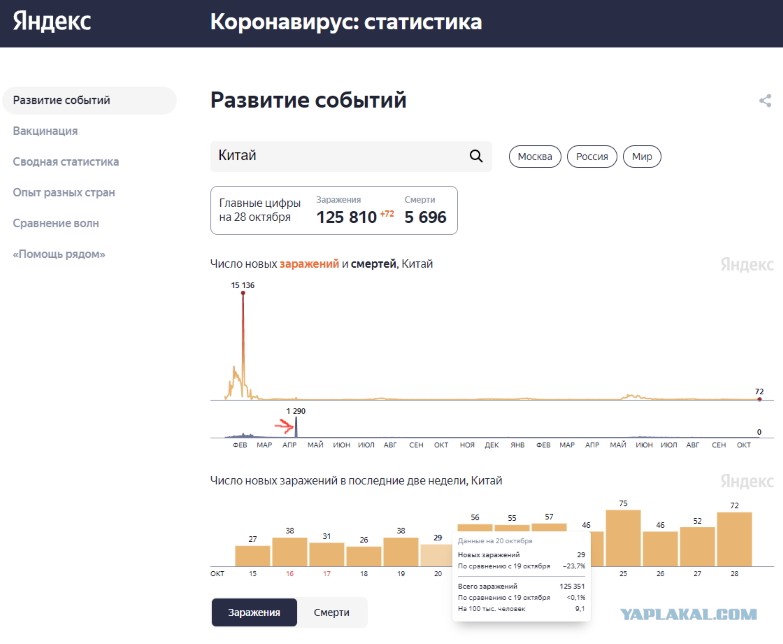The image size is (783, 644).
Task: Switch to the Смерти tab
Action: click(x=332, y=612)
